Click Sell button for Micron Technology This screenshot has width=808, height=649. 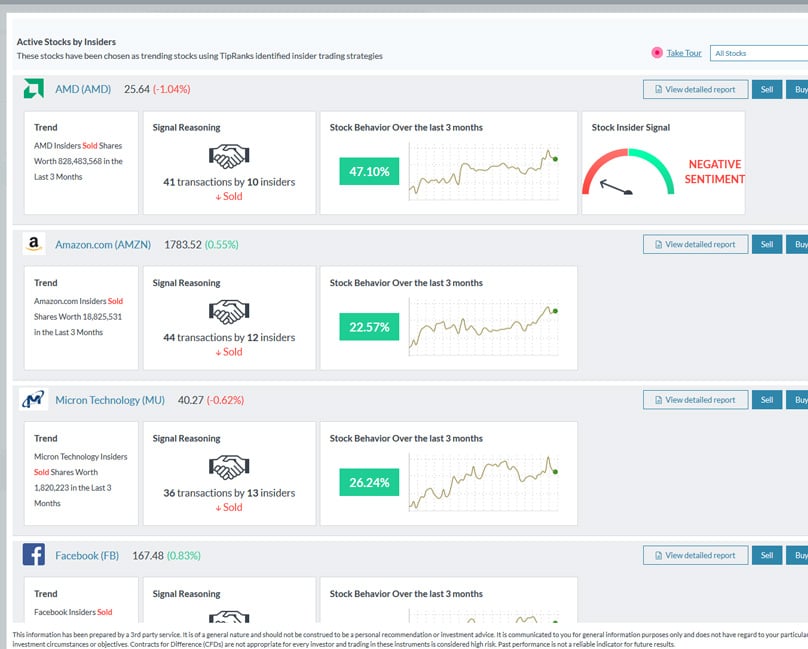[767, 400]
